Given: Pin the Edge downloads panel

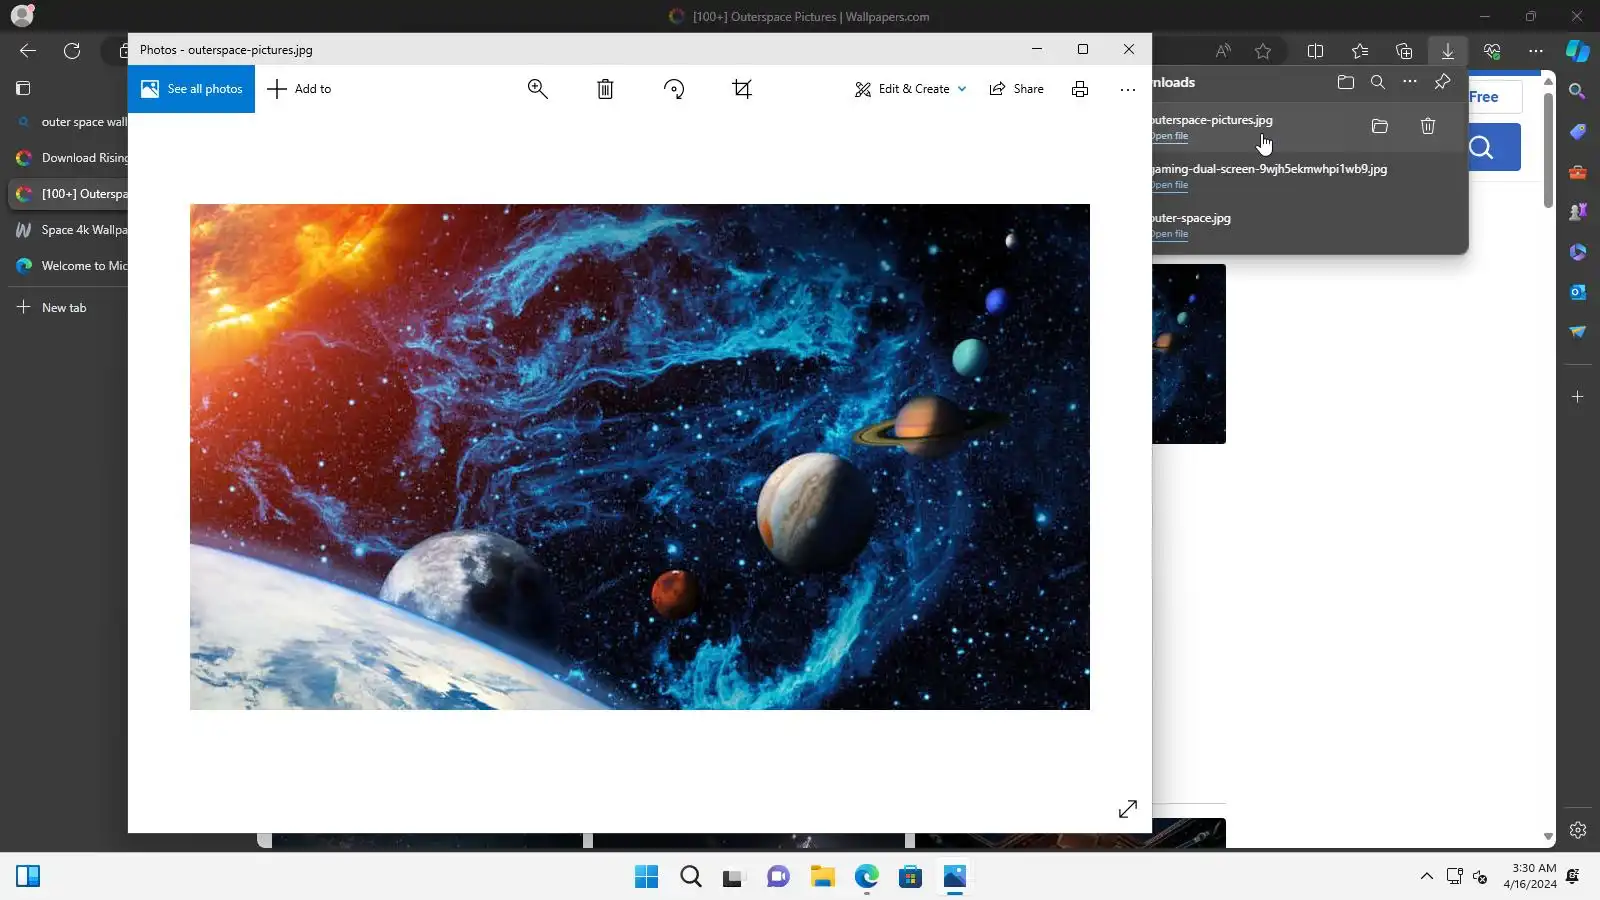Looking at the screenshot, I should coord(1442,82).
